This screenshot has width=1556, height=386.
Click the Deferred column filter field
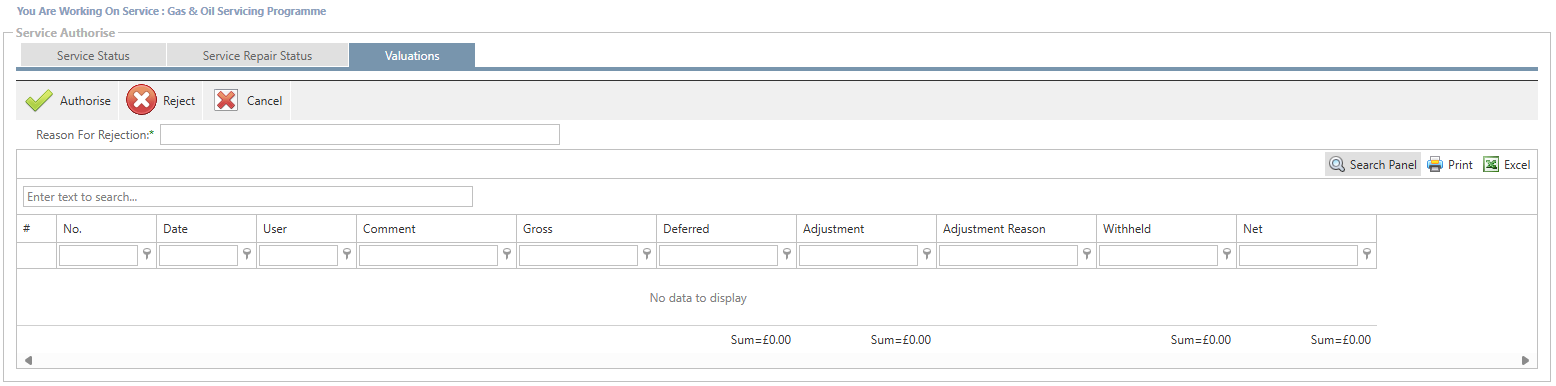point(718,256)
